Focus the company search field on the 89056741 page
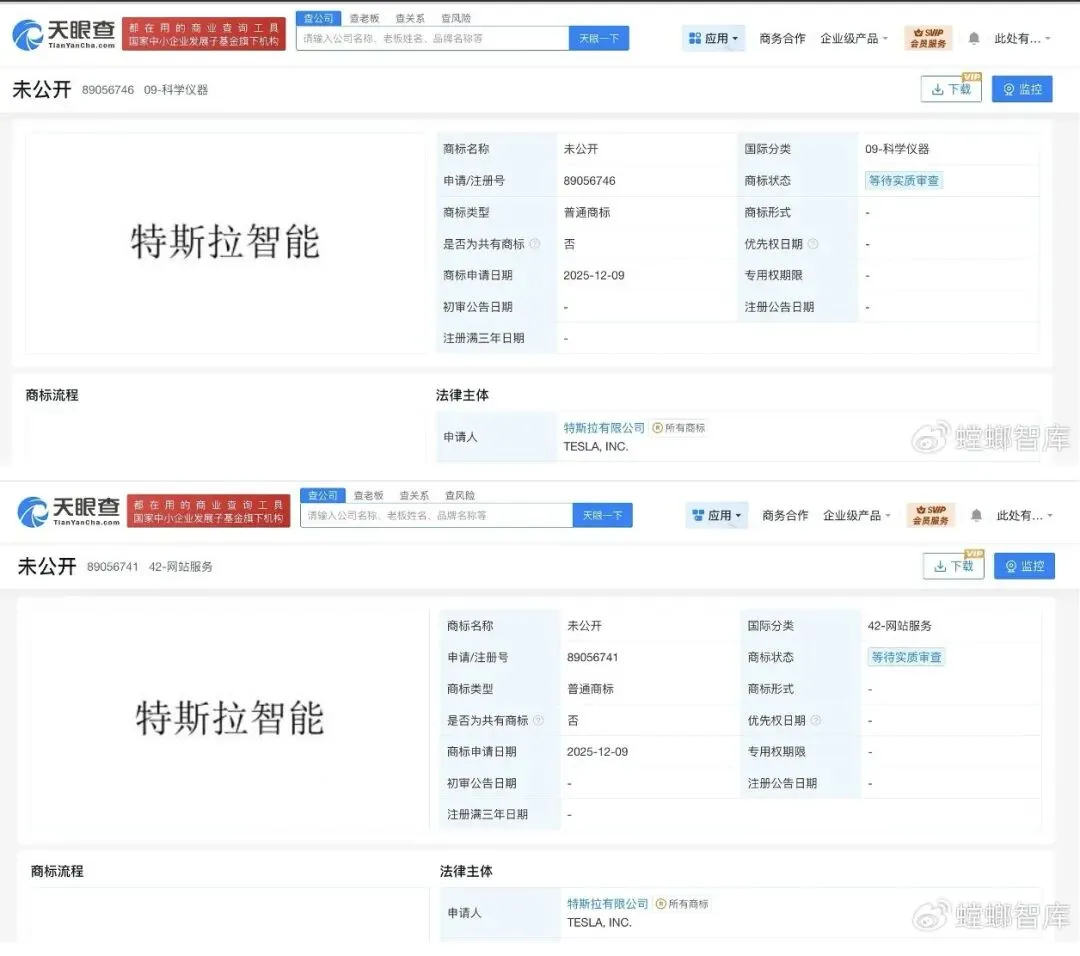1080x956 pixels. tap(437, 515)
